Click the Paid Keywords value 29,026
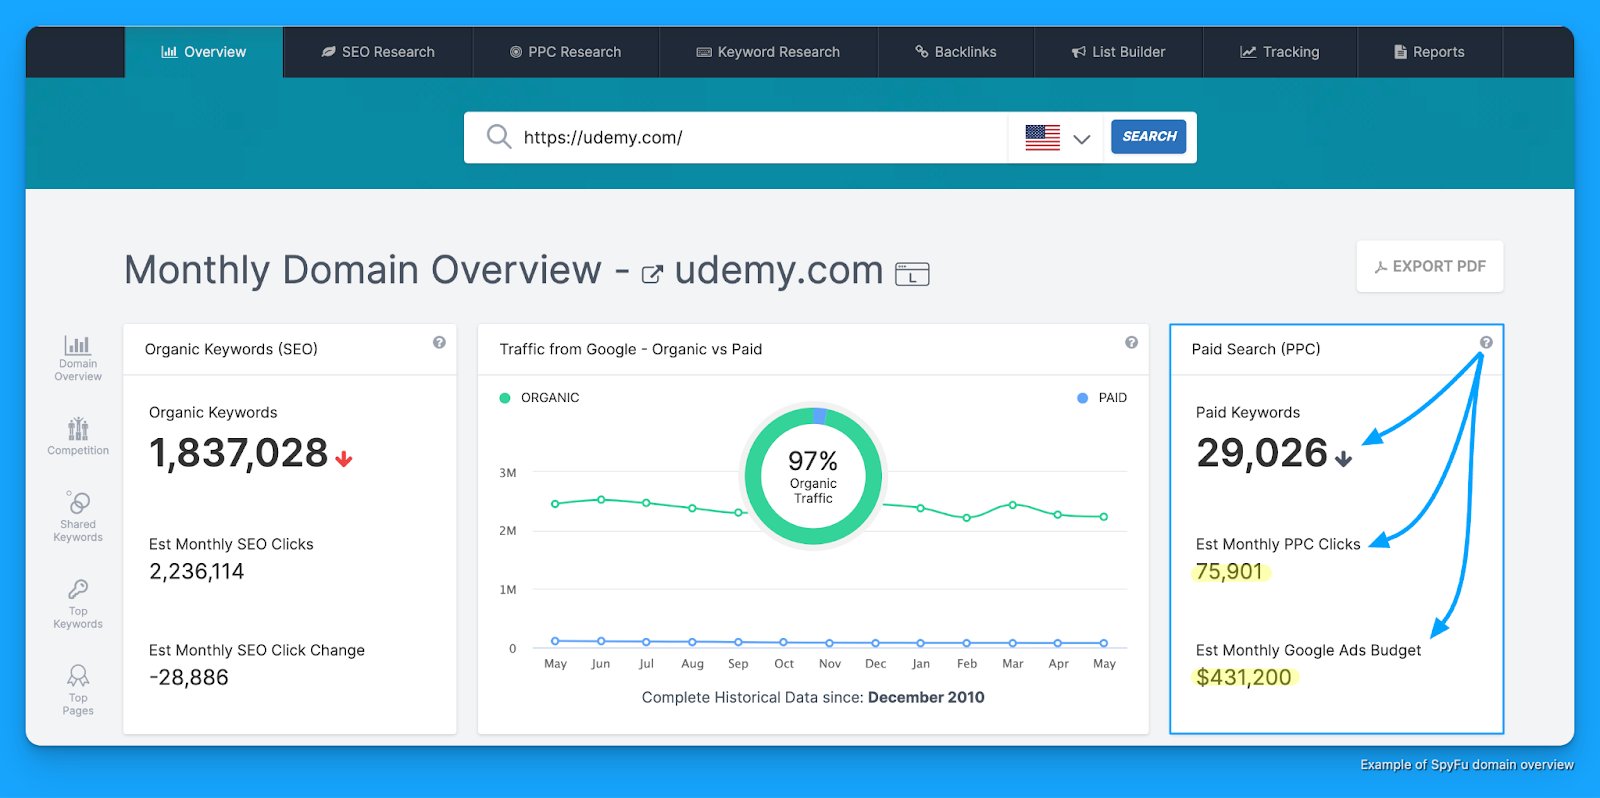The height and width of the screenshot is (798, 1600). (x=1262, y=454)
